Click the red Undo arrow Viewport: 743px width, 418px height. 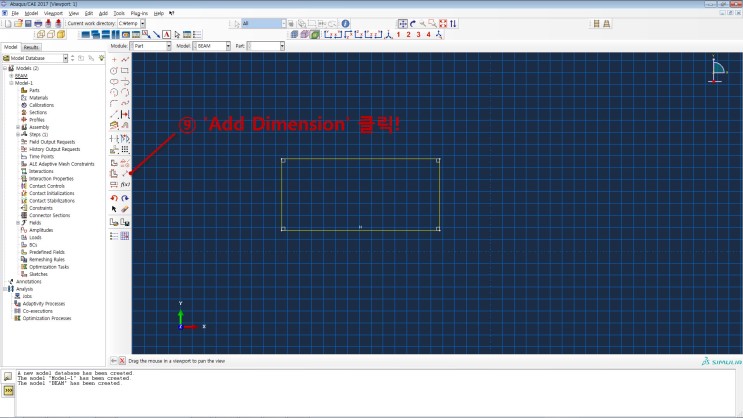tap(114, 198)
